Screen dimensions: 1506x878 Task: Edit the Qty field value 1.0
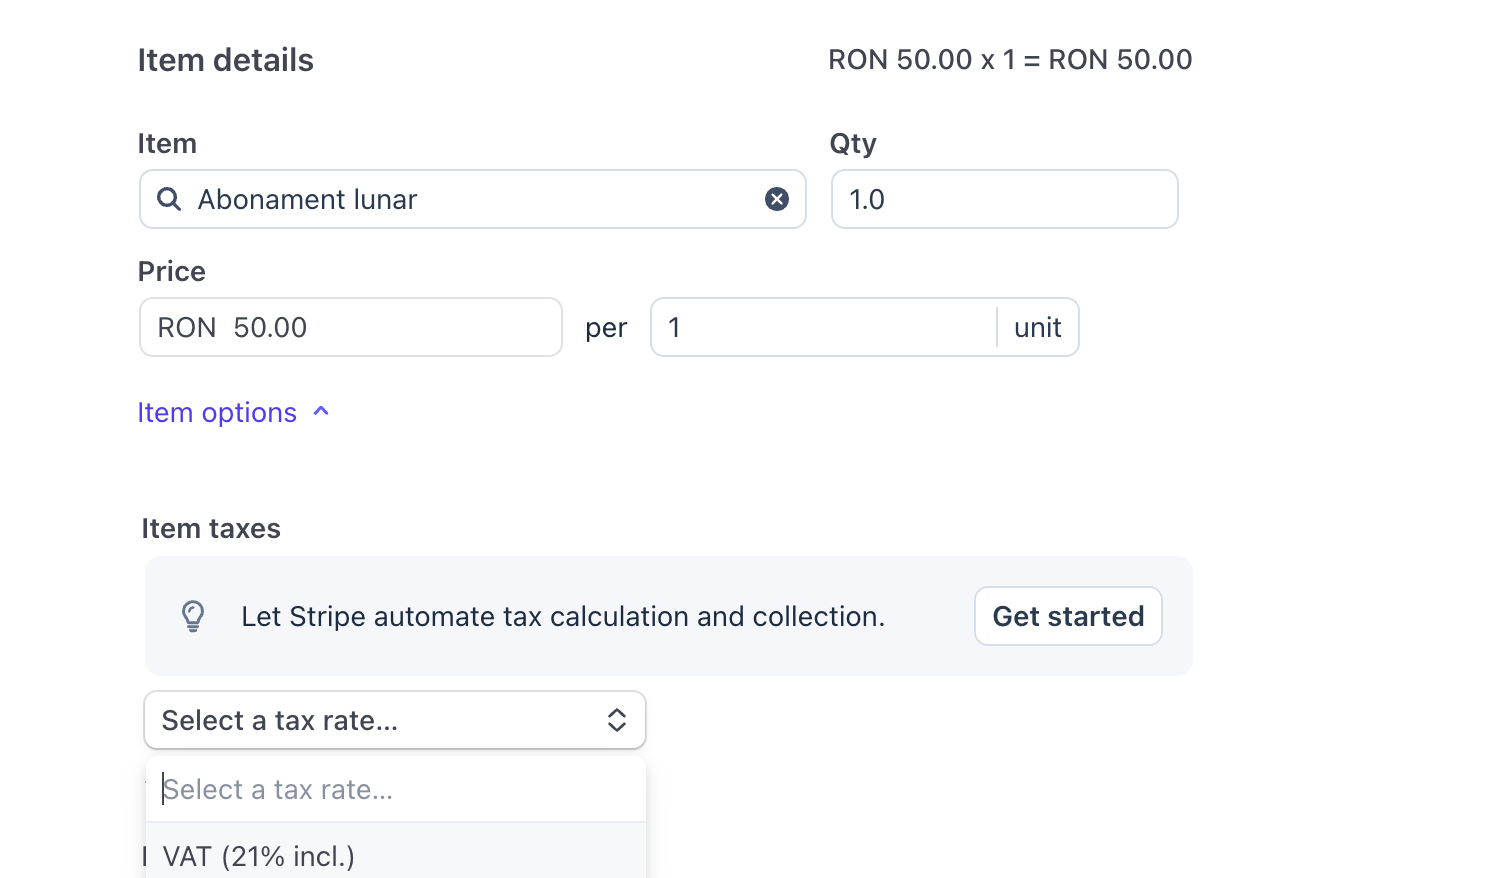tap(1005, 199)
